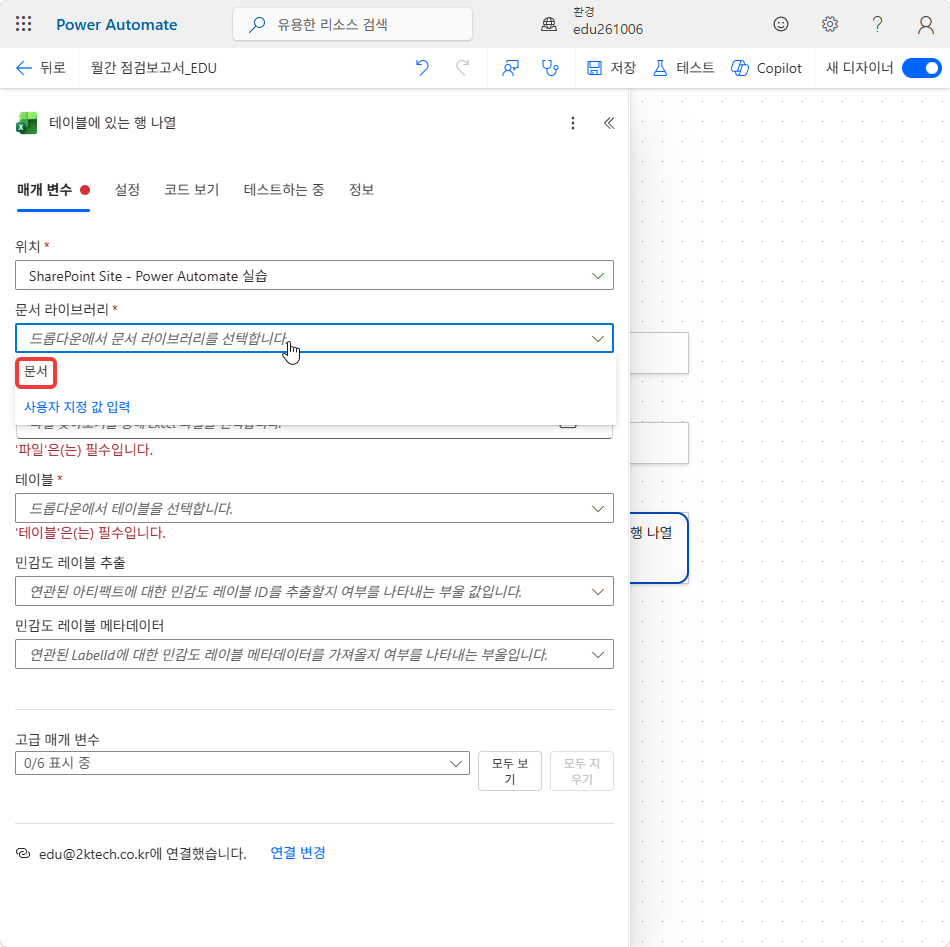Screen dimensions: 950x947
Task: Open the 민감도 레이블 메타데이터 dropdown
Action: [314, 654]
